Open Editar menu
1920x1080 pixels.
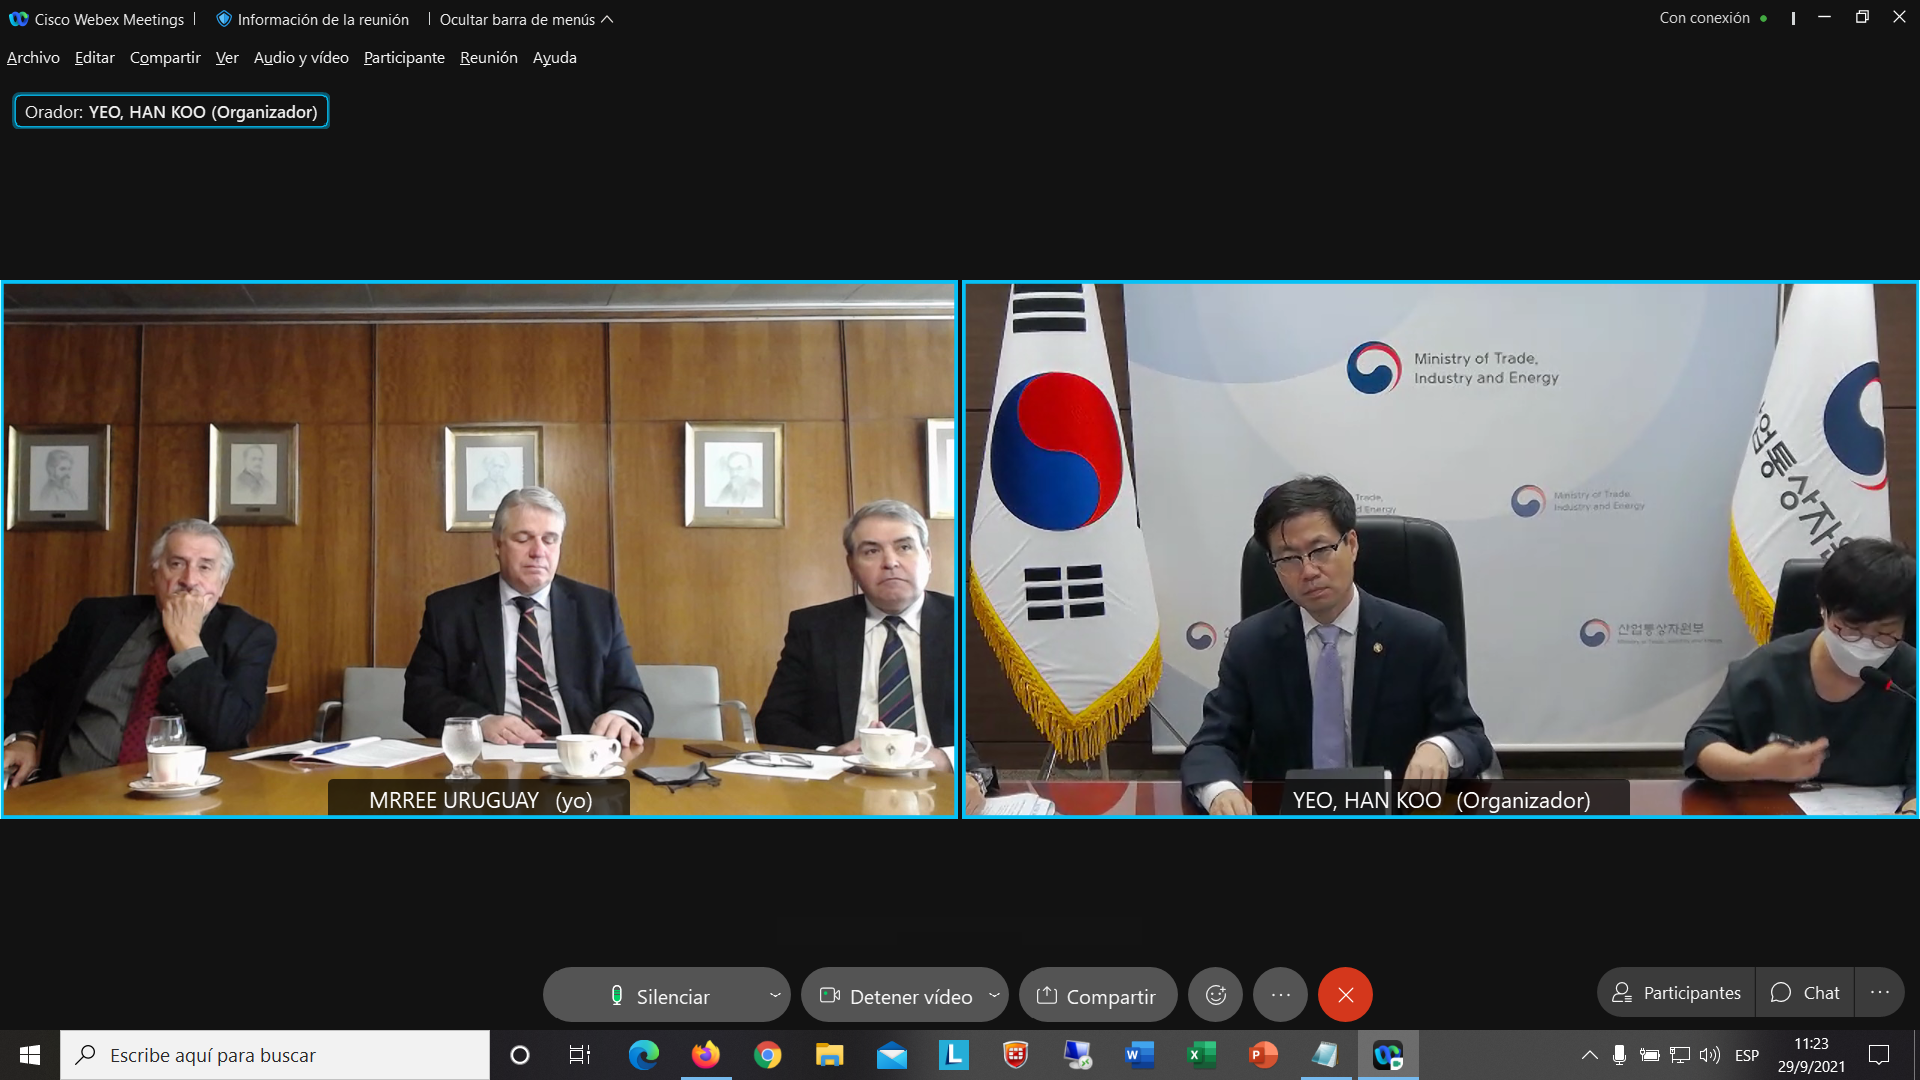click(x=94, y=57)
